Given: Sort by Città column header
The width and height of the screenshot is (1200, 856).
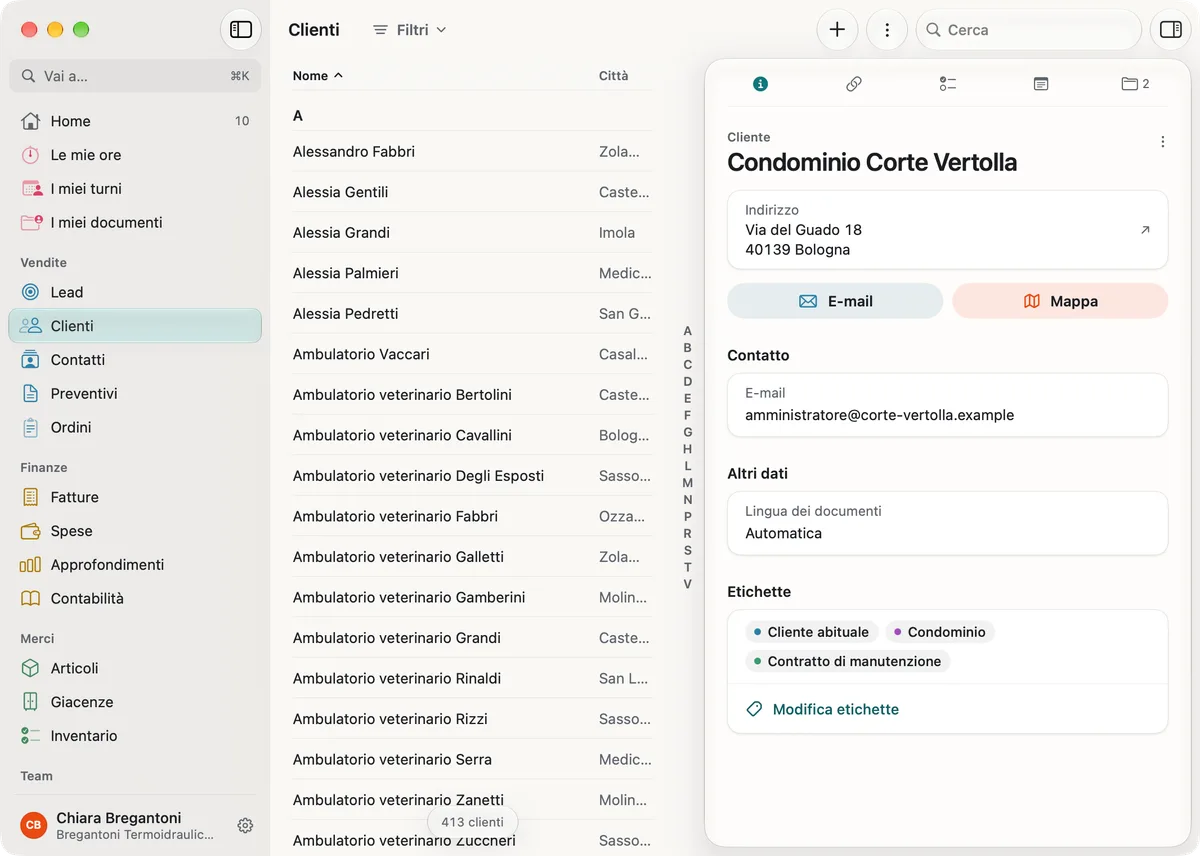Looking at the screenshot, I should (x=614, y=76).
